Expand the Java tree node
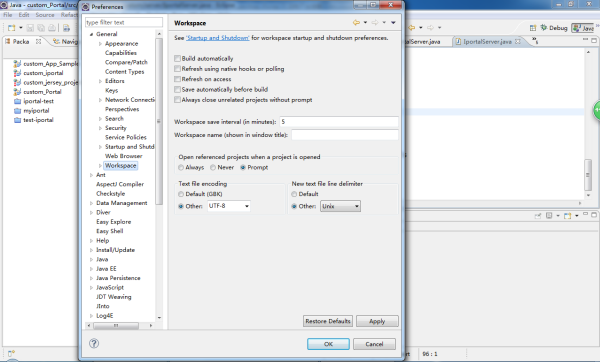The height and width of the screenshot is (362, 600). (x=91, y=259)
